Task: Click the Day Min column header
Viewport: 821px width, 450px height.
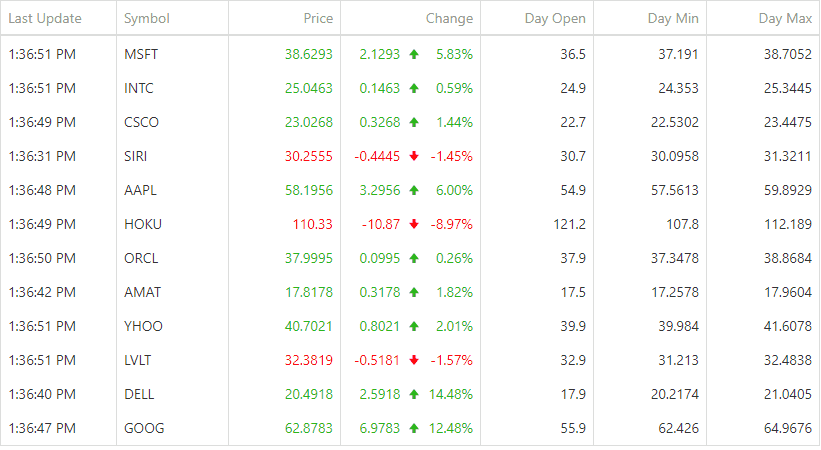Action: coord(673,18)
